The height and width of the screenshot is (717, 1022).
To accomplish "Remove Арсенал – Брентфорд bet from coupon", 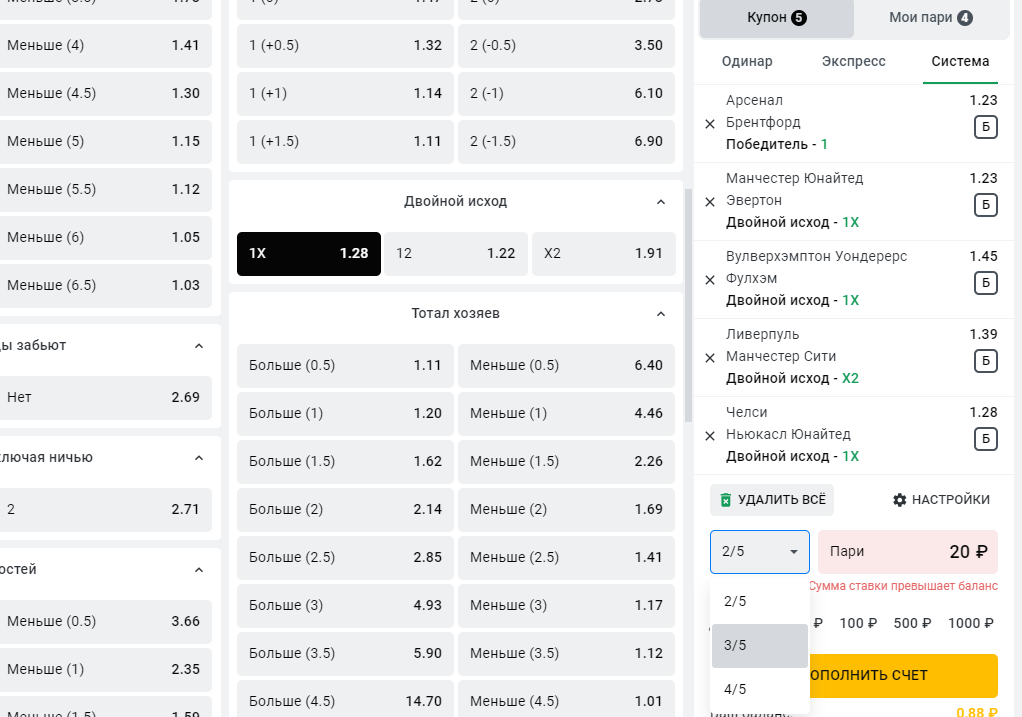I will pos(710,124).
